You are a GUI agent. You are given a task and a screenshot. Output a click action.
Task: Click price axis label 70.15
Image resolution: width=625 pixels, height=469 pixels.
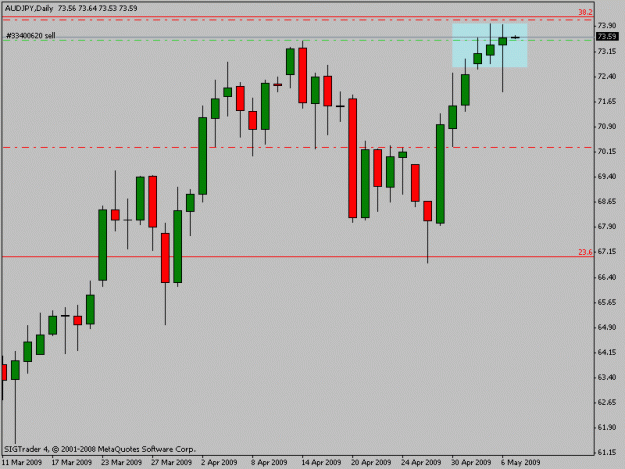tap(607, 151)
